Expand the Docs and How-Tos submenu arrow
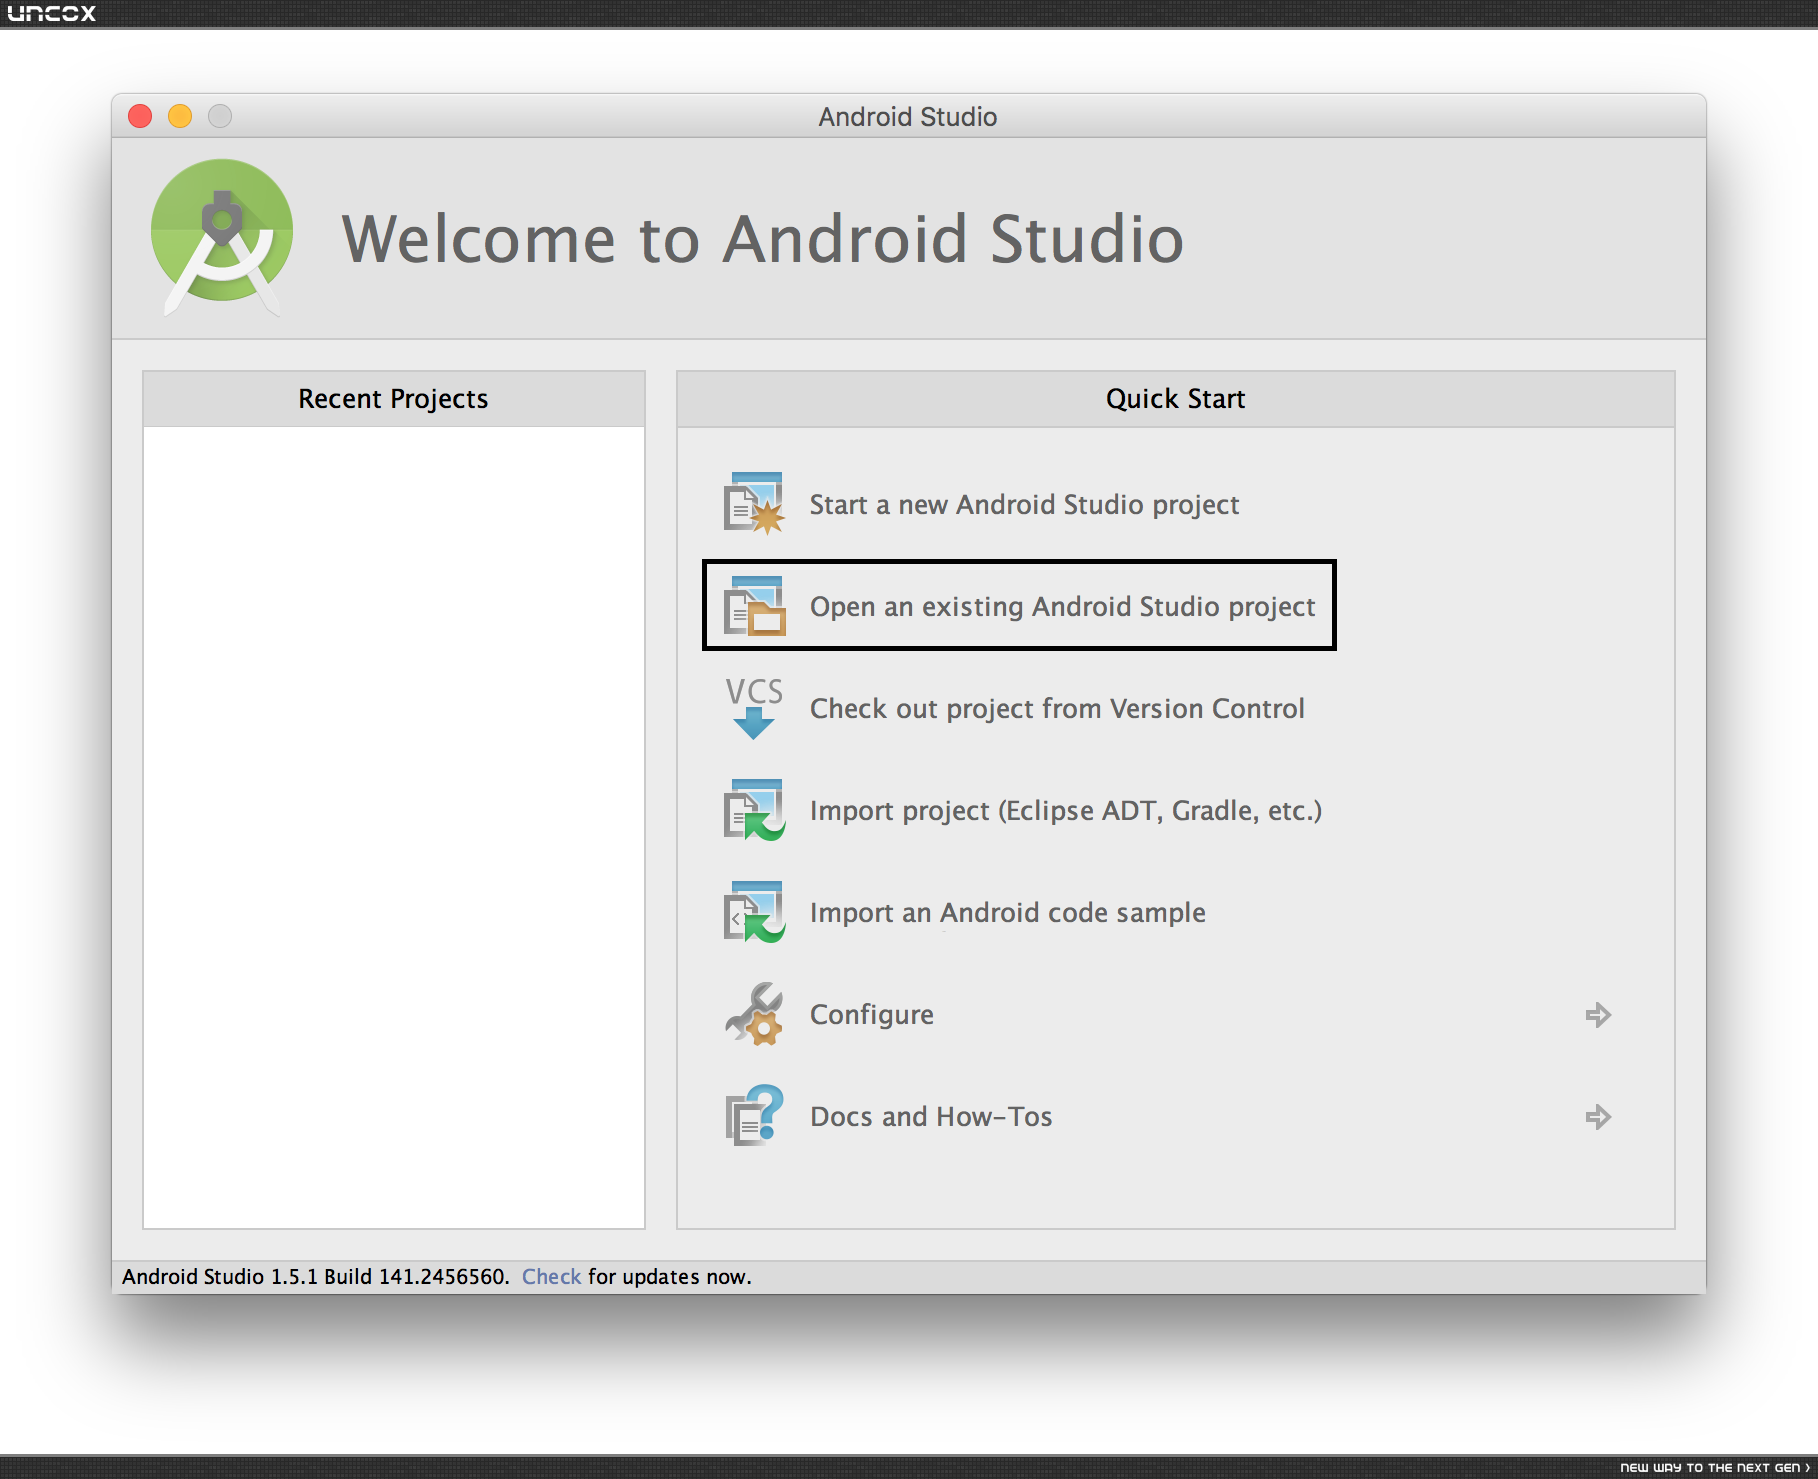Image resolution: width=1818 pixels, height=1479 pixels. 1598,1117
